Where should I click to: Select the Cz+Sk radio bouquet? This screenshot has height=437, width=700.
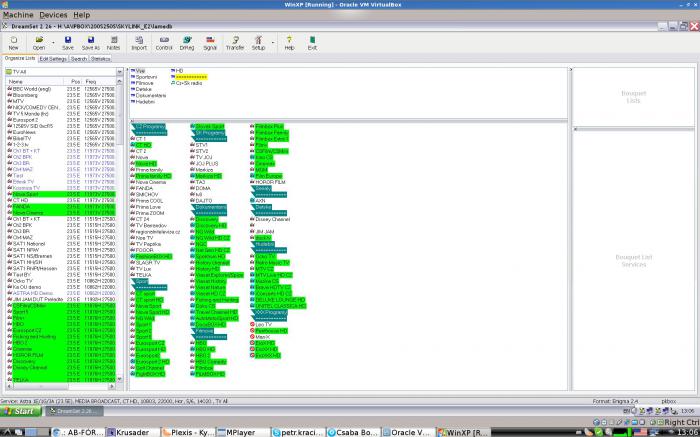pyautogui.click(x=187, y=83)
